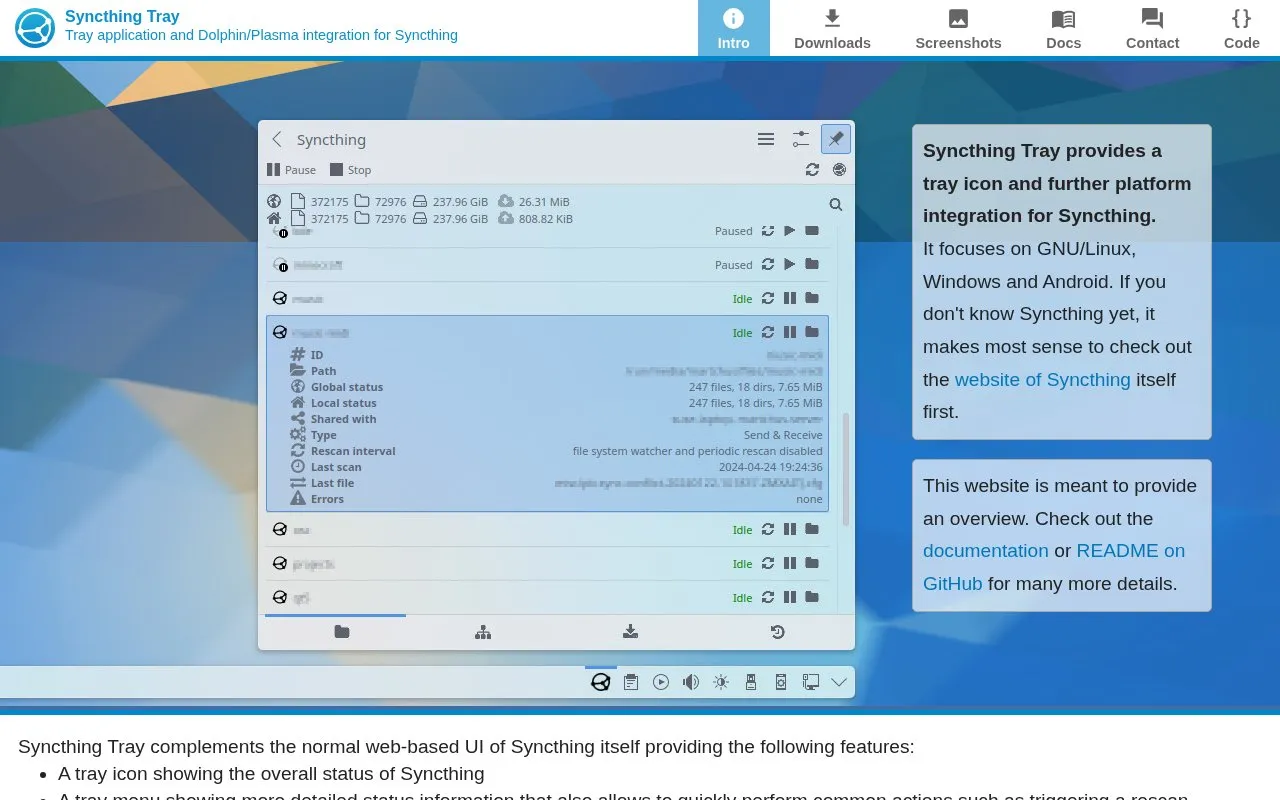The height and width of the screenshot is (800, 1280).
Task: Click the volume speaker tray icon
Action: click(691, 682)
